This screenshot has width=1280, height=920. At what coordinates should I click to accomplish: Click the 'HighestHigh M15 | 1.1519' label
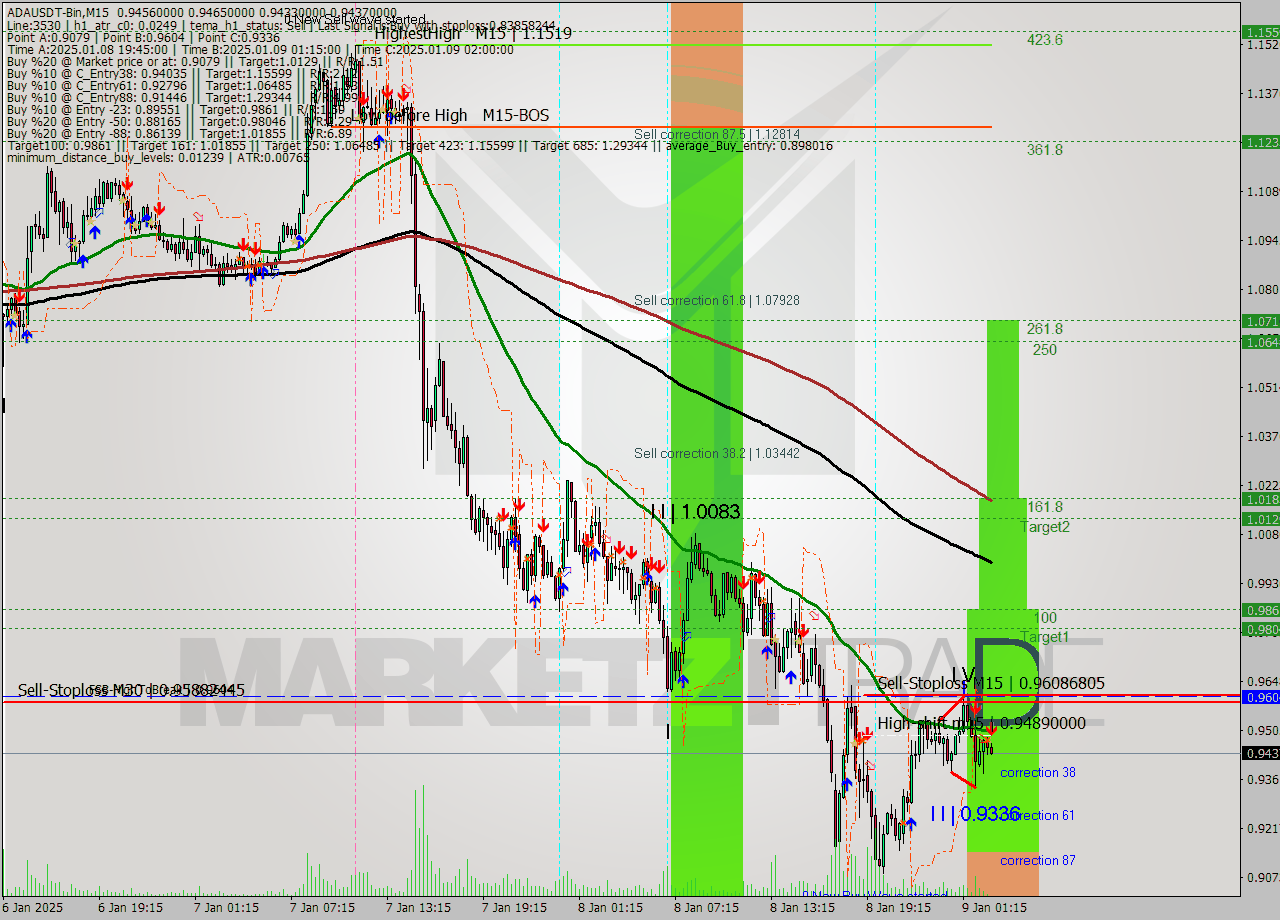point(474,33)
